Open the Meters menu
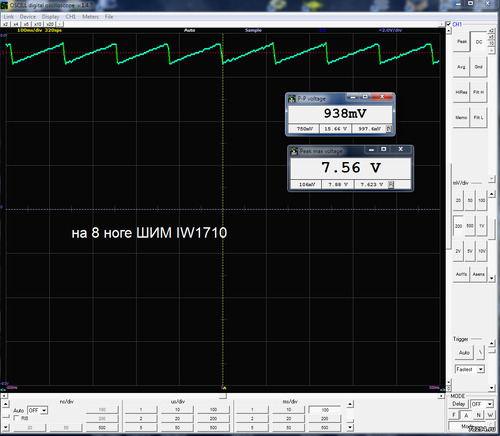Viewport: 500px width, 436px height. 90,17
